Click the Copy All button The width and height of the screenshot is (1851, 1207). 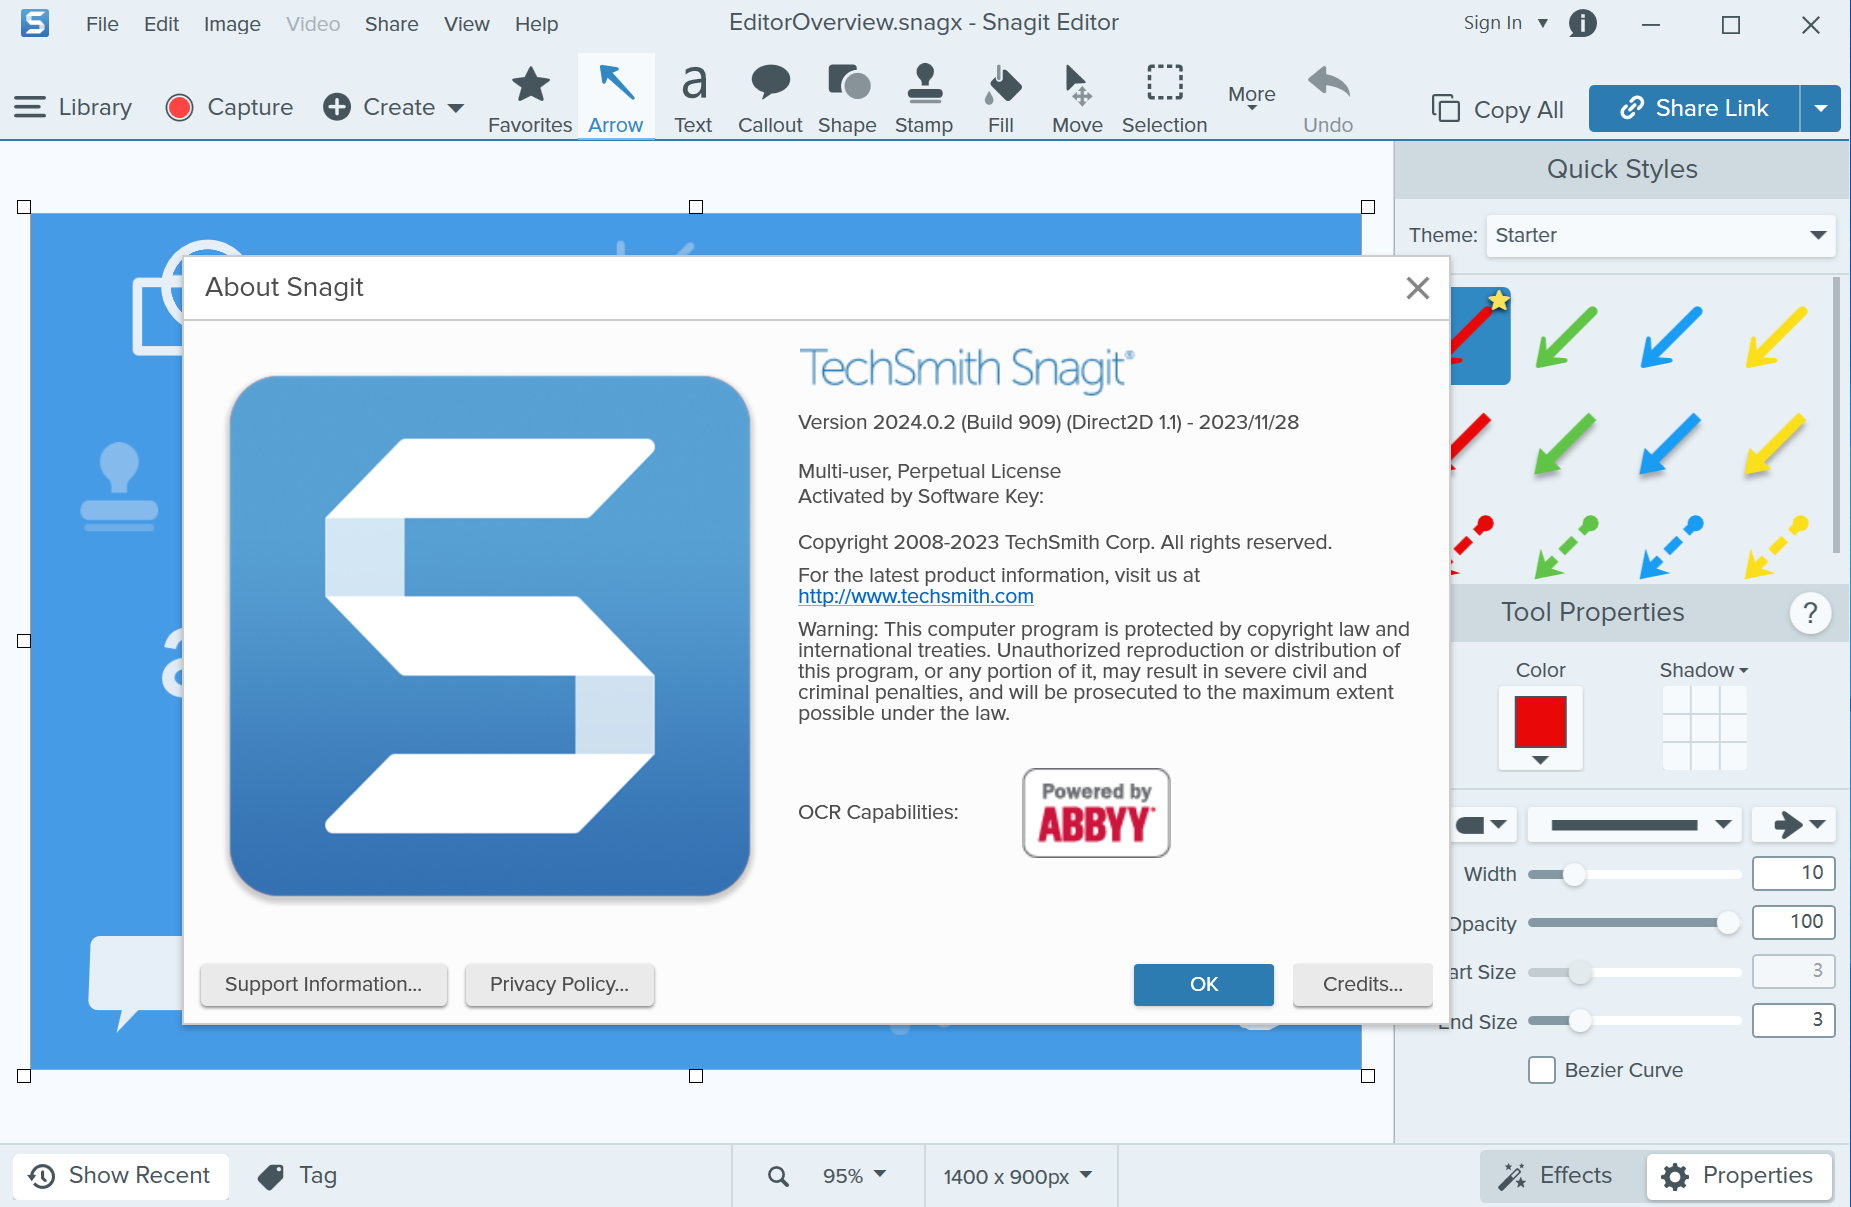[x=1498, y=109]
